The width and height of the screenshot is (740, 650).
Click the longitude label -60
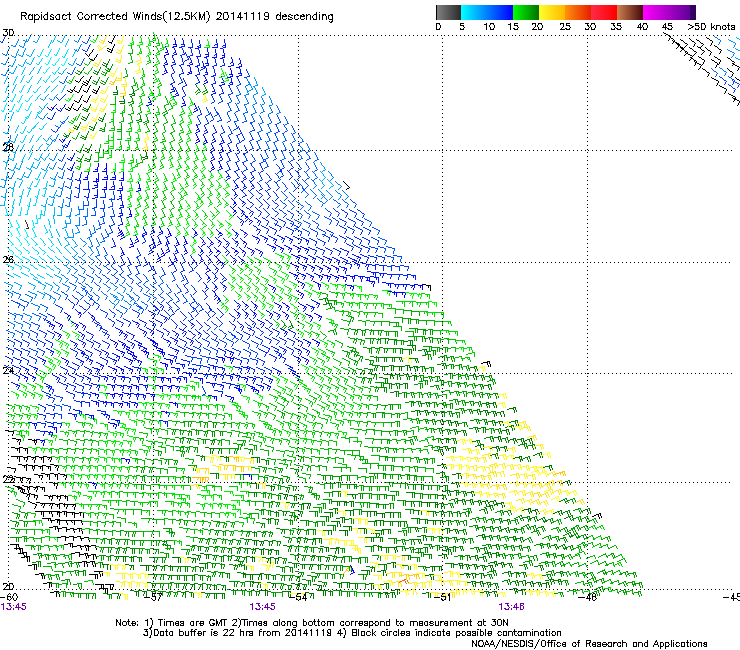coord(9,598)
